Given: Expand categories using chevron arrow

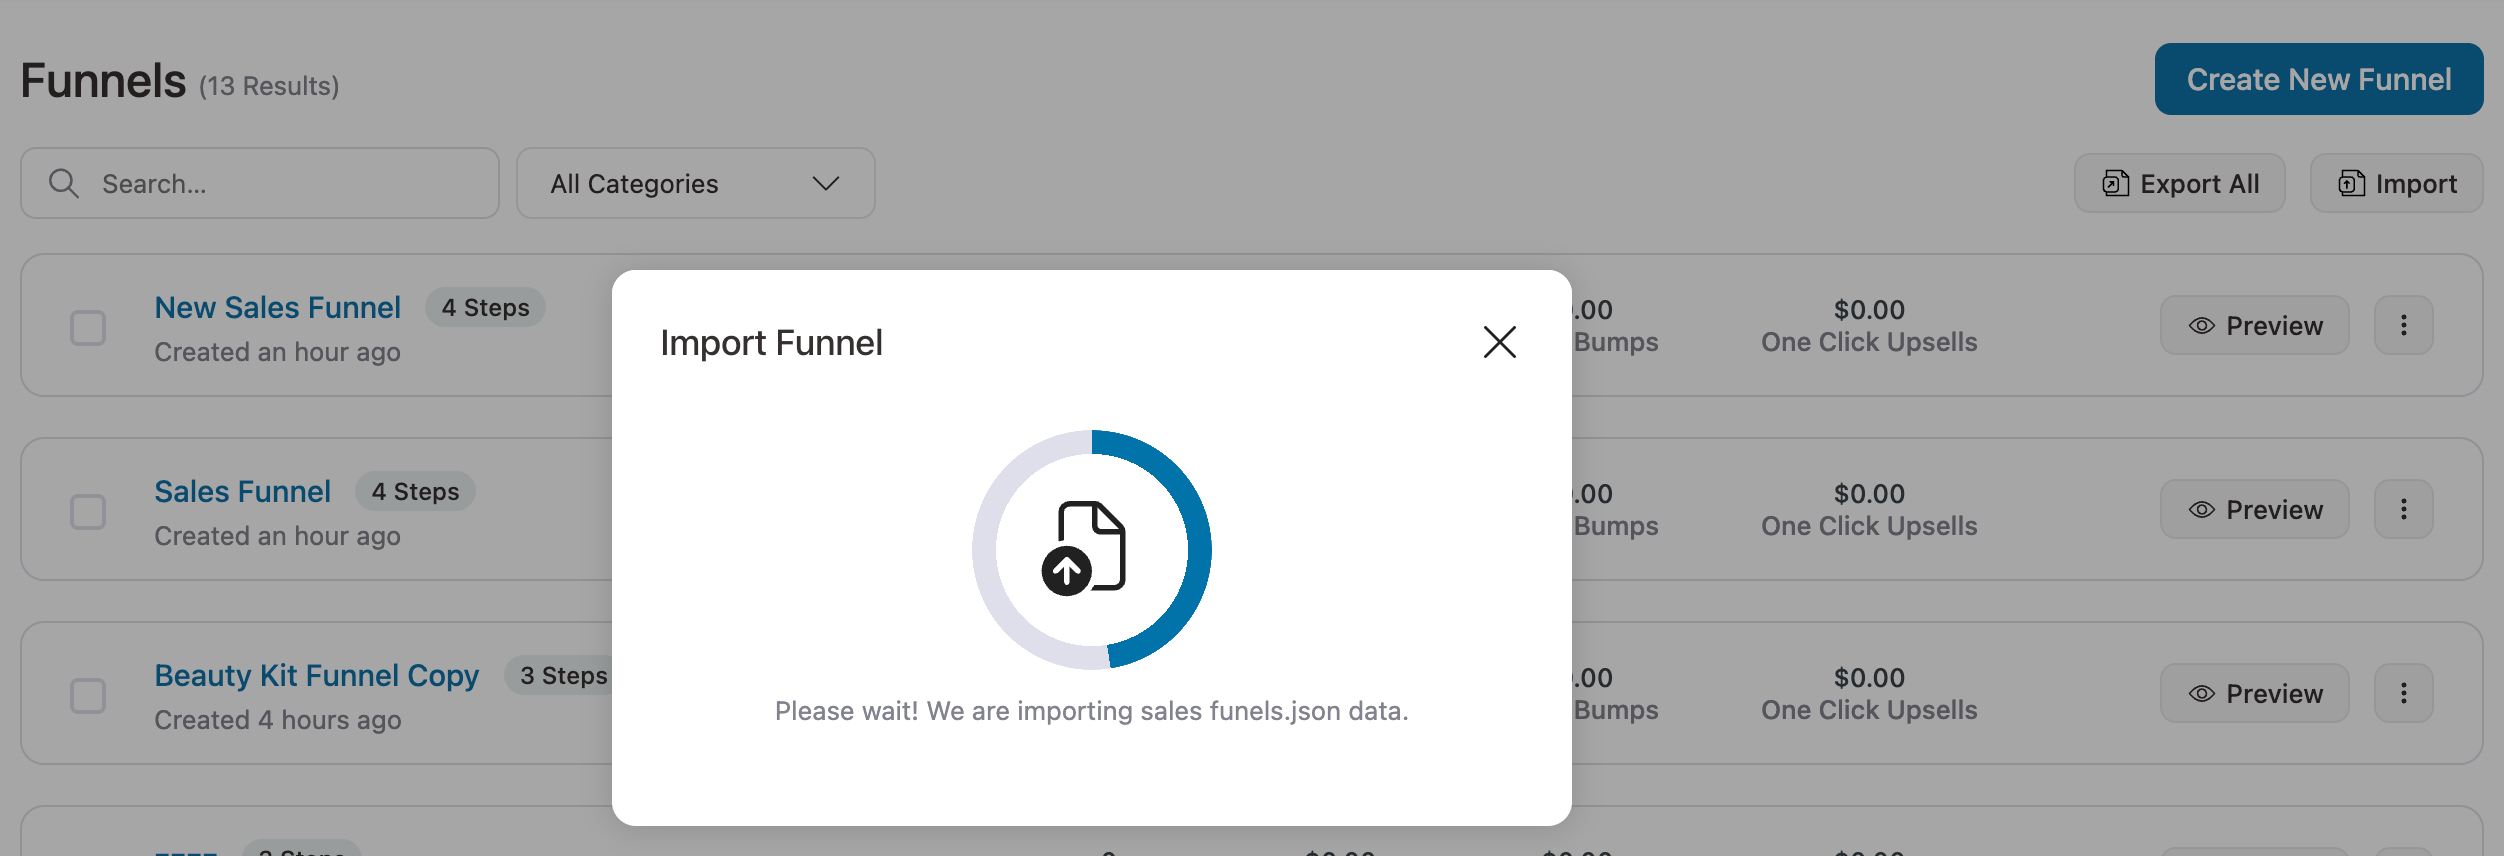Looking at the screenshot, I should (825, 183).
